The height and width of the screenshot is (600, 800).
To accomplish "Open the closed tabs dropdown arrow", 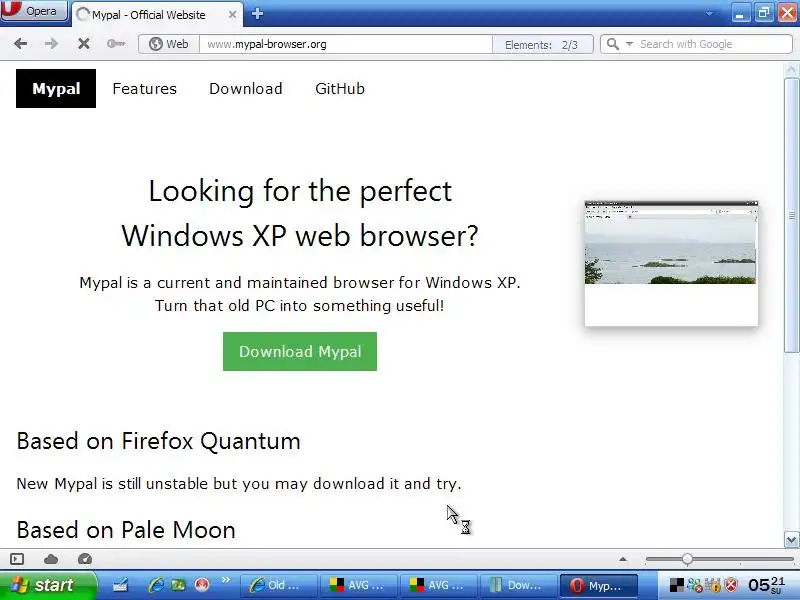I will [709, 14].
